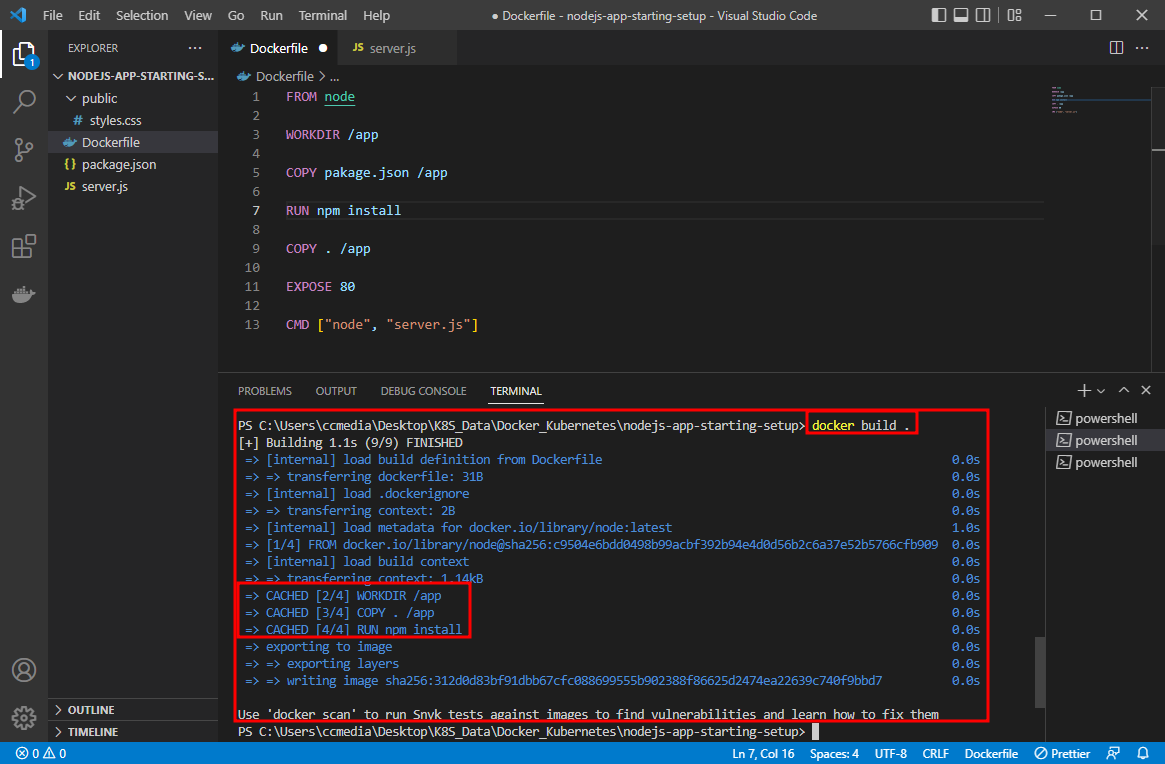Click the unsaved dot on Dockerfile tab
This screenshot has height=764, width=1165.
pos(323,48)
